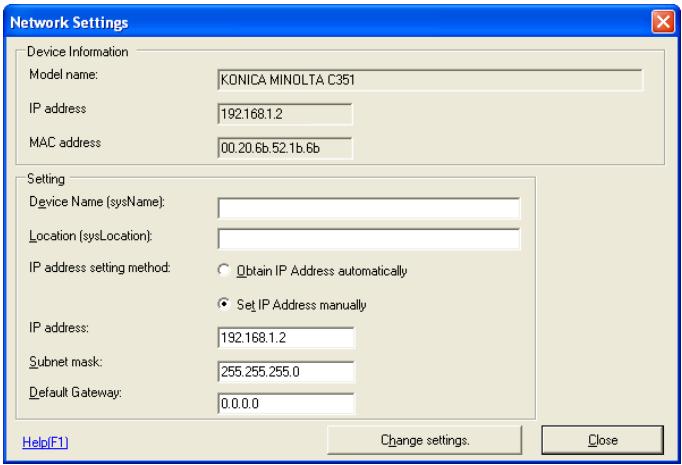Click the editable IP address field in Setting

point(286,338)
